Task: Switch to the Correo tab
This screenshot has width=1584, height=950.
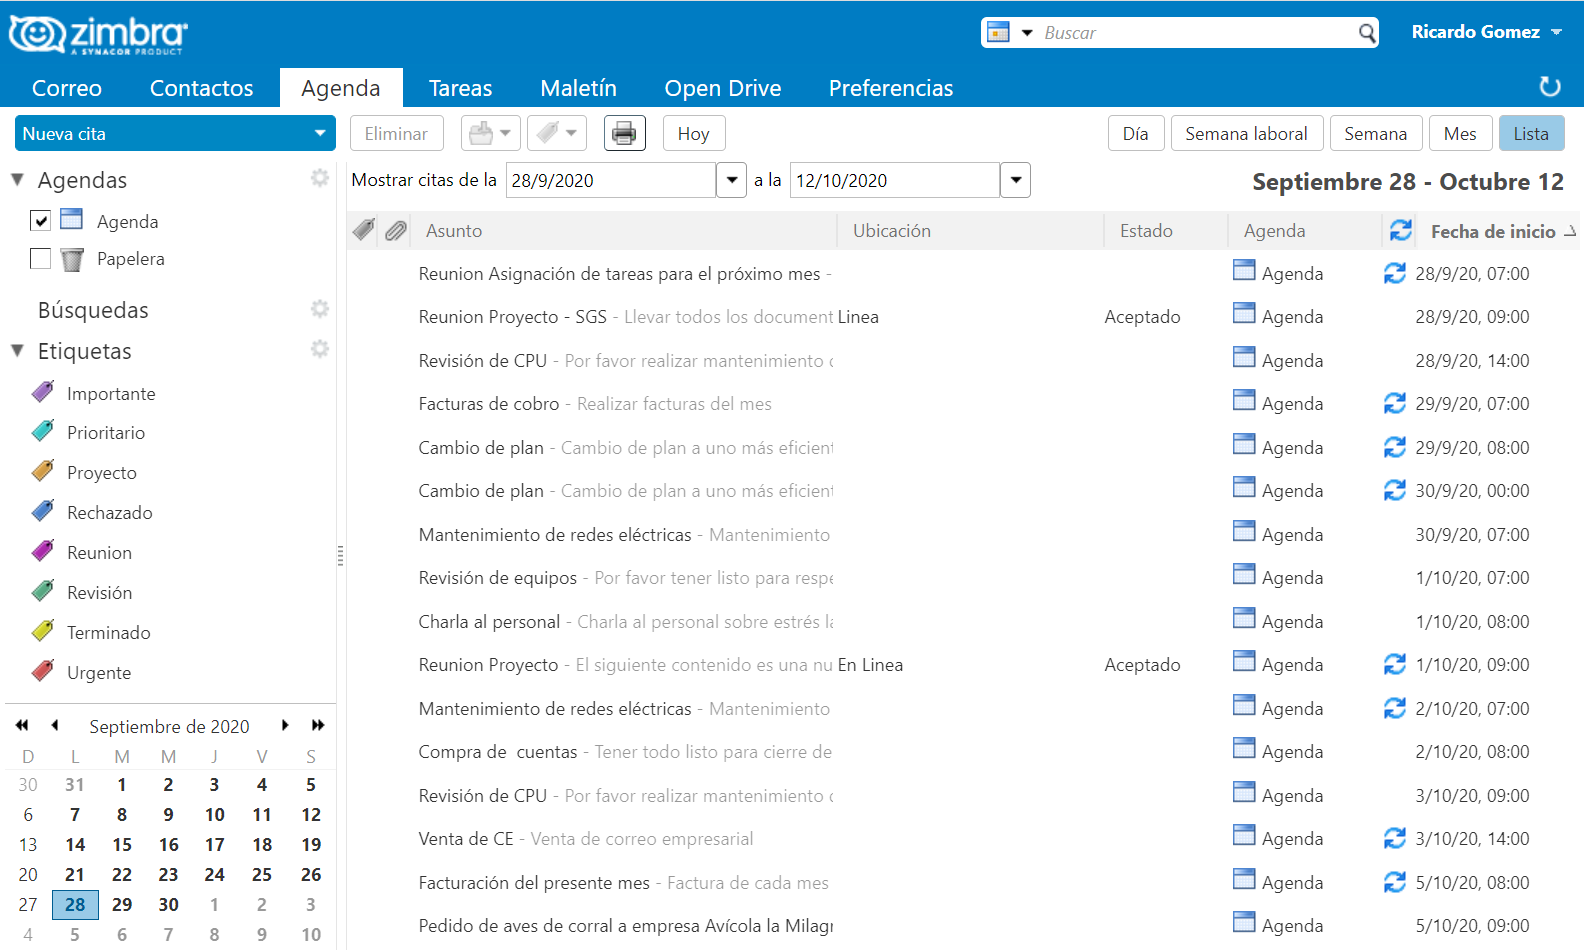Action: click(67, 88)
